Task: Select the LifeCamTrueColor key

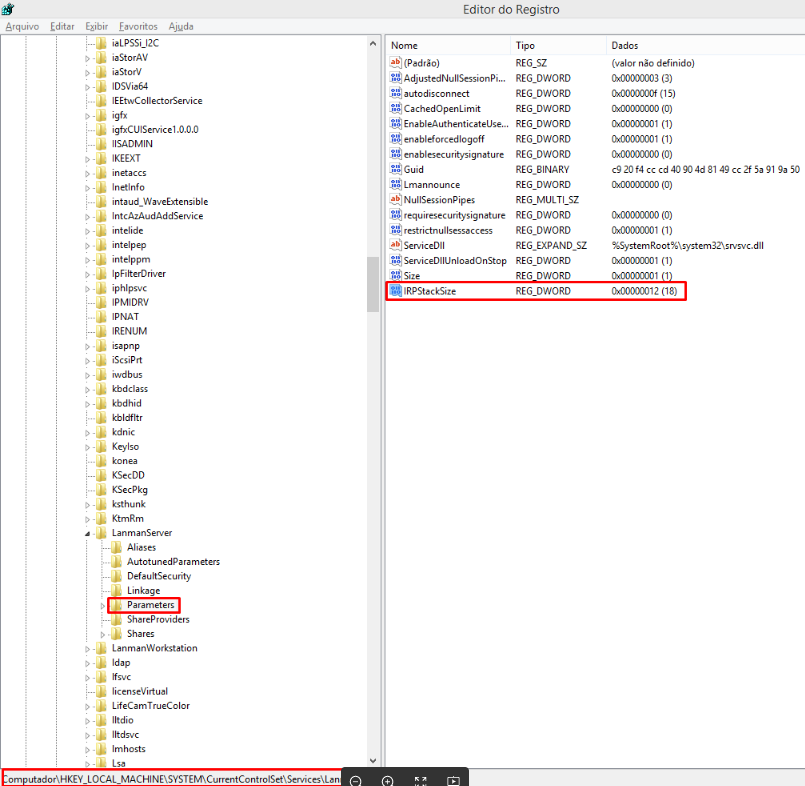Action: coord(151,705)
